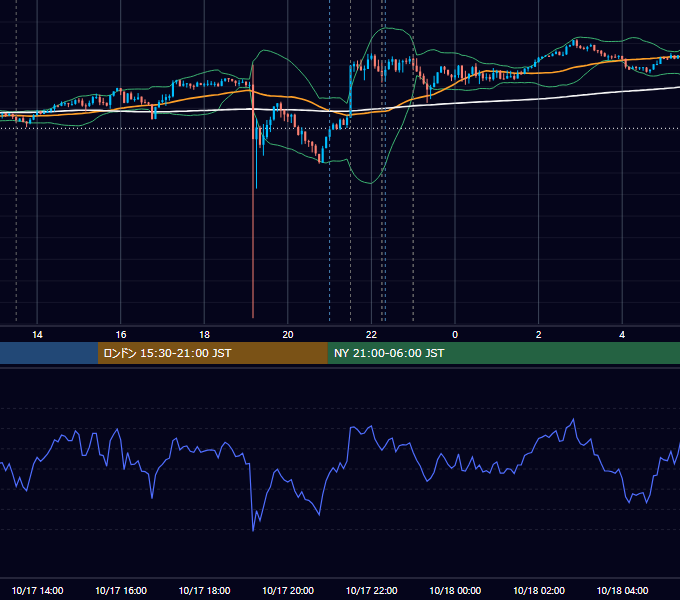Click the 22 hour label on upper axis
Image resolution: width=680 pixels, height=600 pixels.
tap(371, 335)
